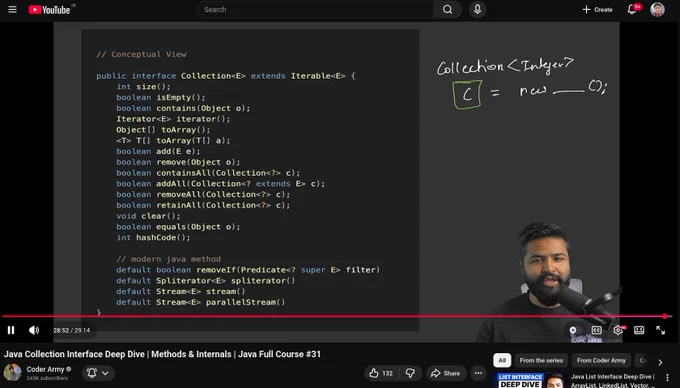
Task: Select the All filter chip
Action: [x=502, y=360]
